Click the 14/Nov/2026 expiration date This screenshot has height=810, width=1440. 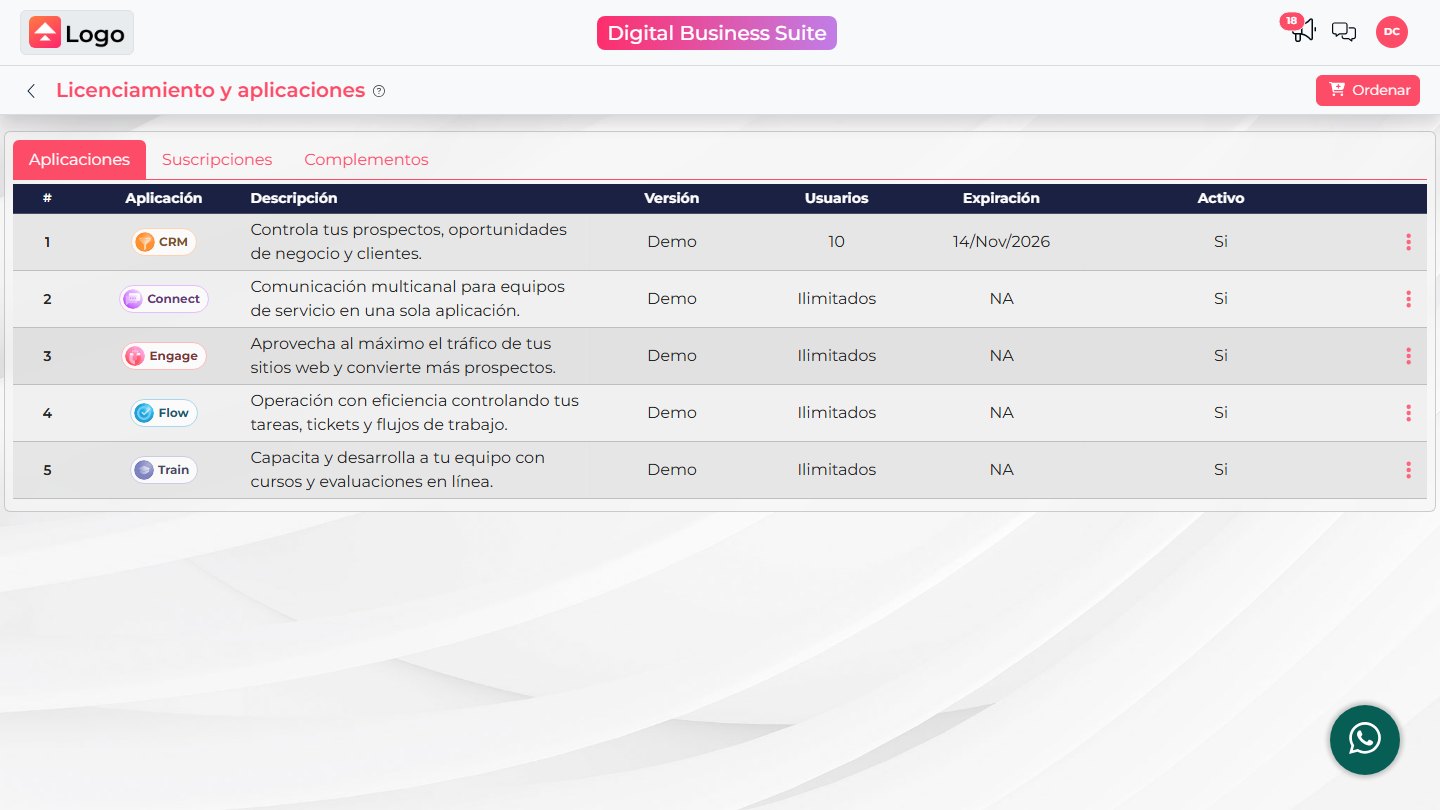[x=1001, y=242]
